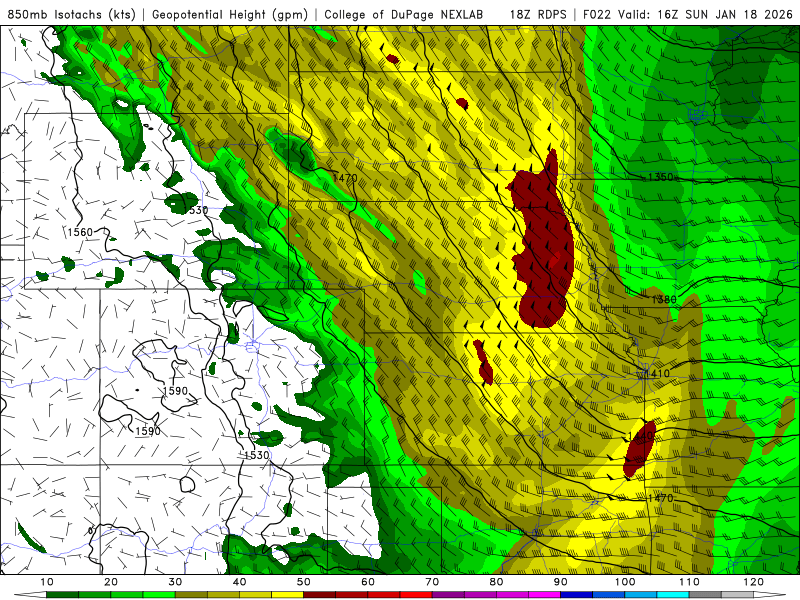The width and height of the screenshot is (800, 600).
Task: Click the 1530 contour label below the two 1590 labels
Action: pyautogui.click(x=256, y=455)
